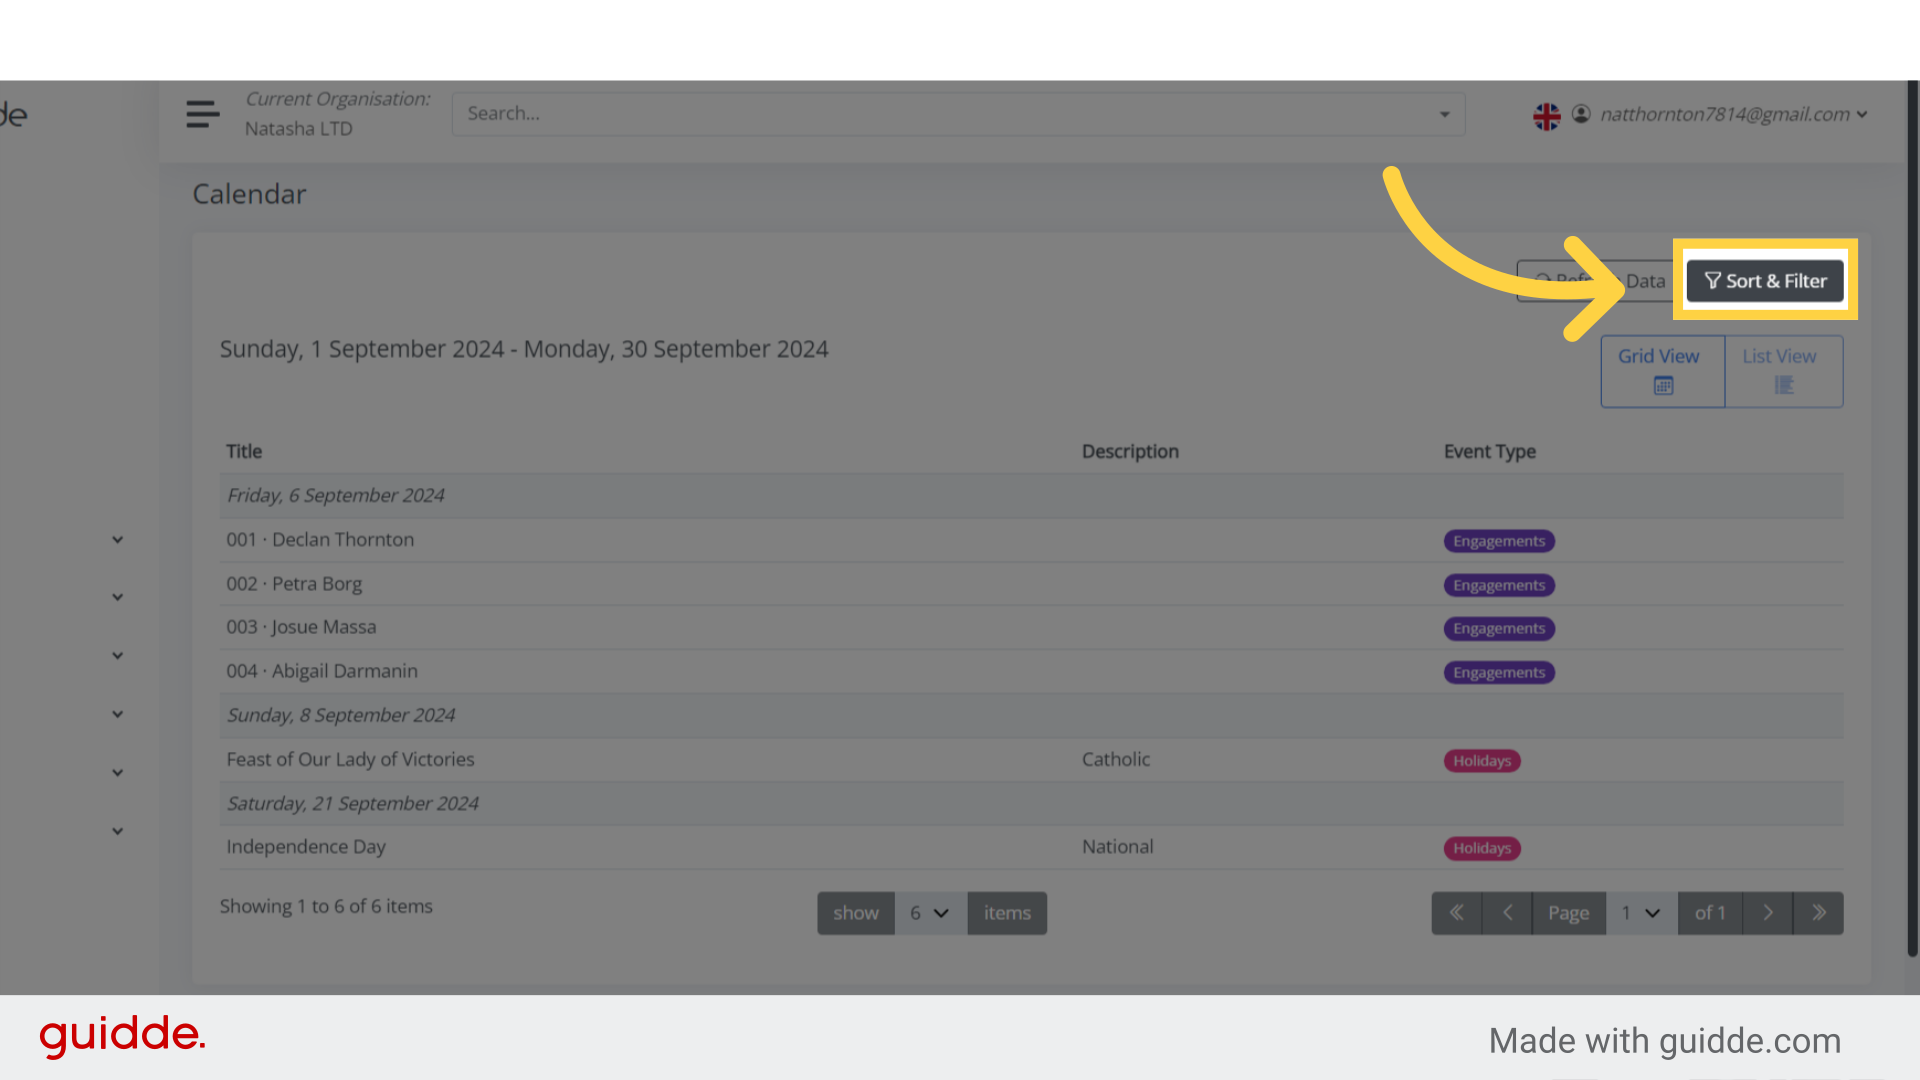Image resolution: width=1920 pixels, height=1080 pixels.
Task: Click the Sort & Filter button
Action: (1765, 281)
